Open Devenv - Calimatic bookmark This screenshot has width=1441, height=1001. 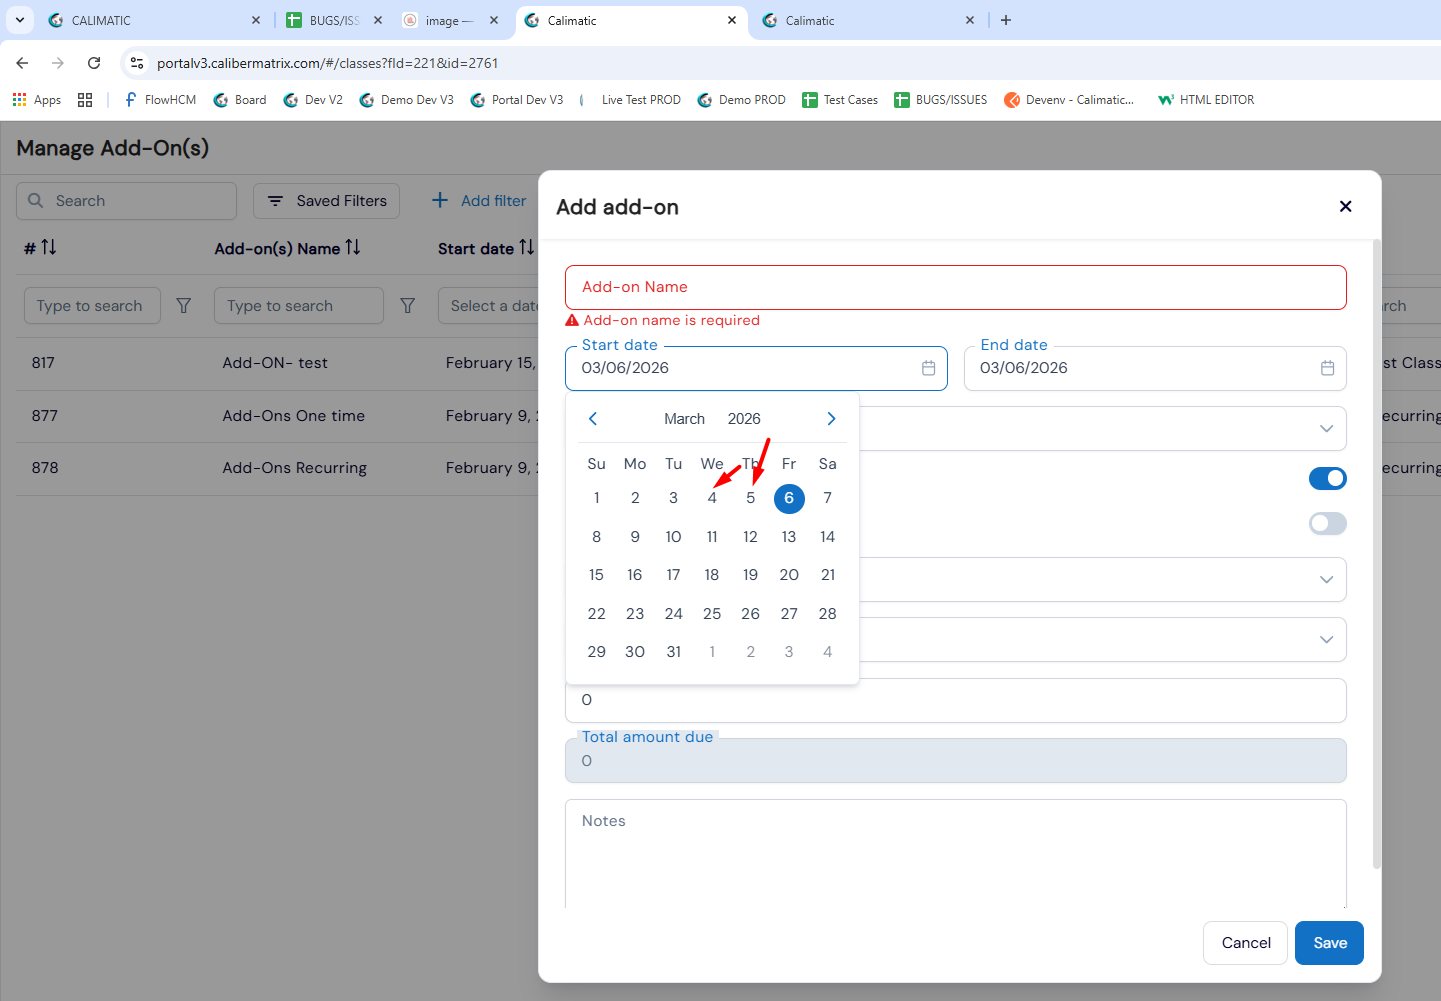[x=1069, y=100]
